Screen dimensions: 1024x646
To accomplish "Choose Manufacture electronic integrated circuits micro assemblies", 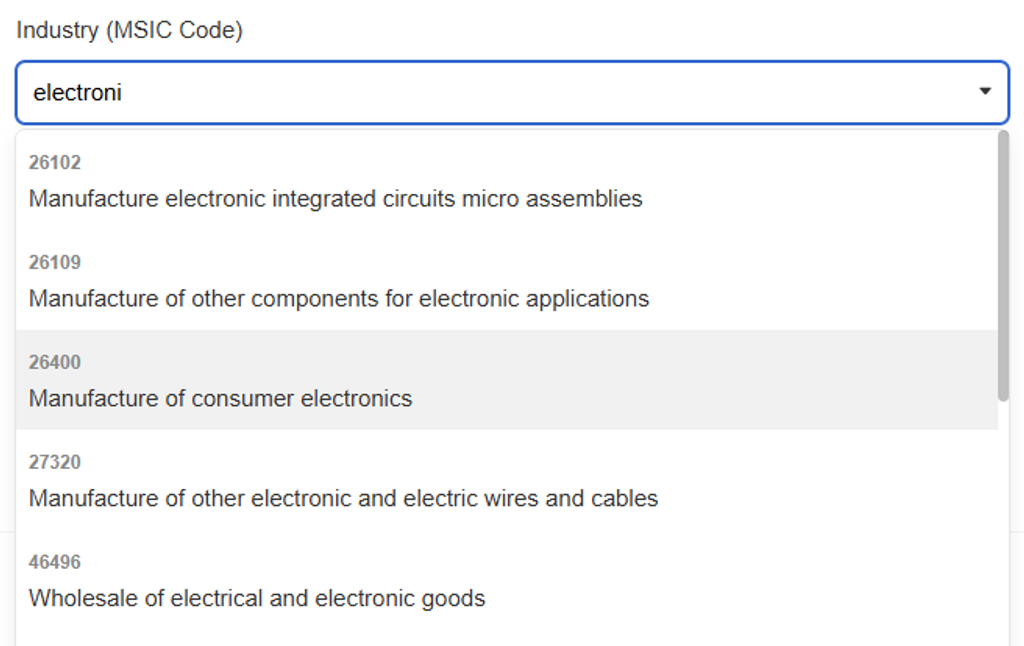I will pyautogui.click(x=335, y=199).
